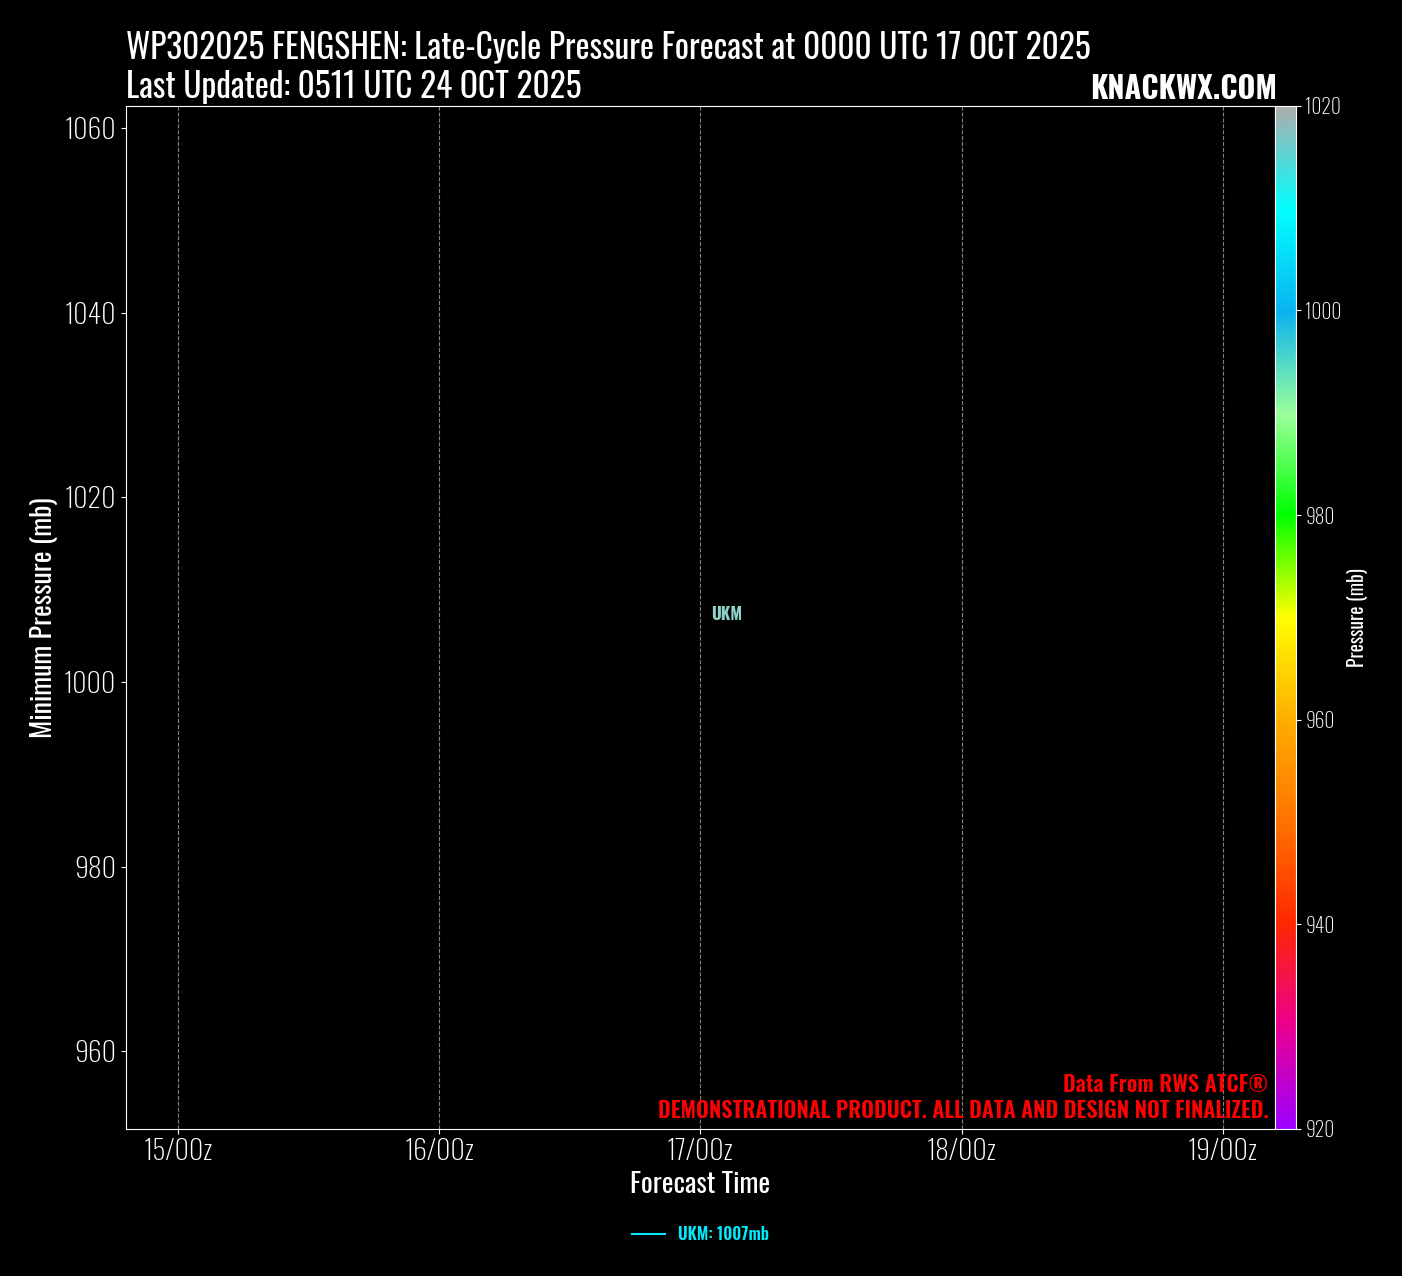The height and width of the screenshot is (1276, 1402).
Task: Select the UKM: 1007mb legend entry
Action: tap(722, 1234)
